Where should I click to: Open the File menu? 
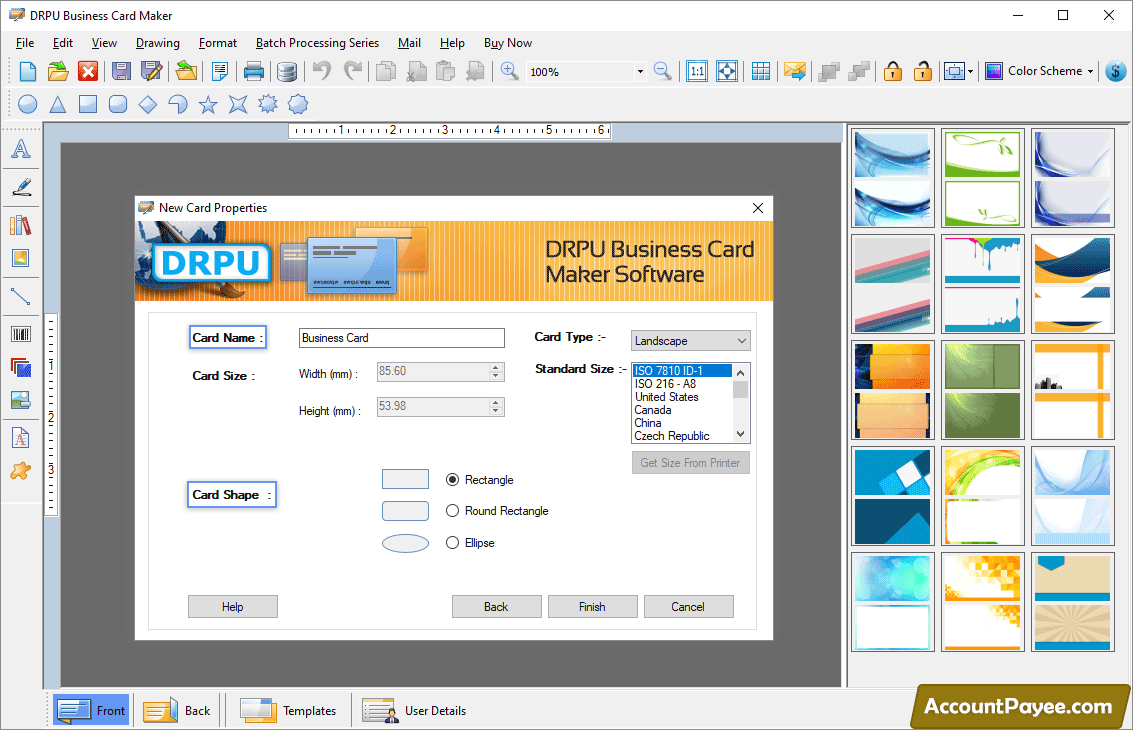[x=25, y=43]
